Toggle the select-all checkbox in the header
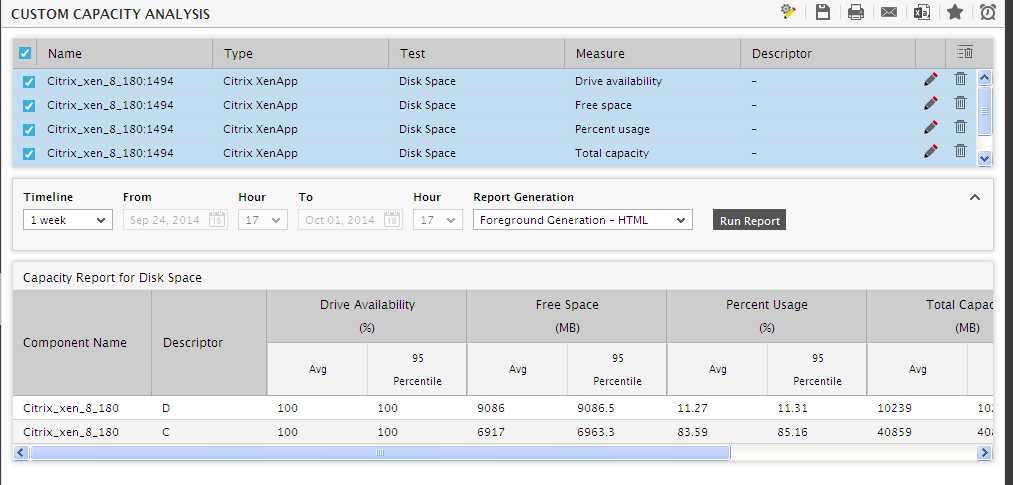Viewport: 1013px width, 485px height. click(x=25, y=53)
